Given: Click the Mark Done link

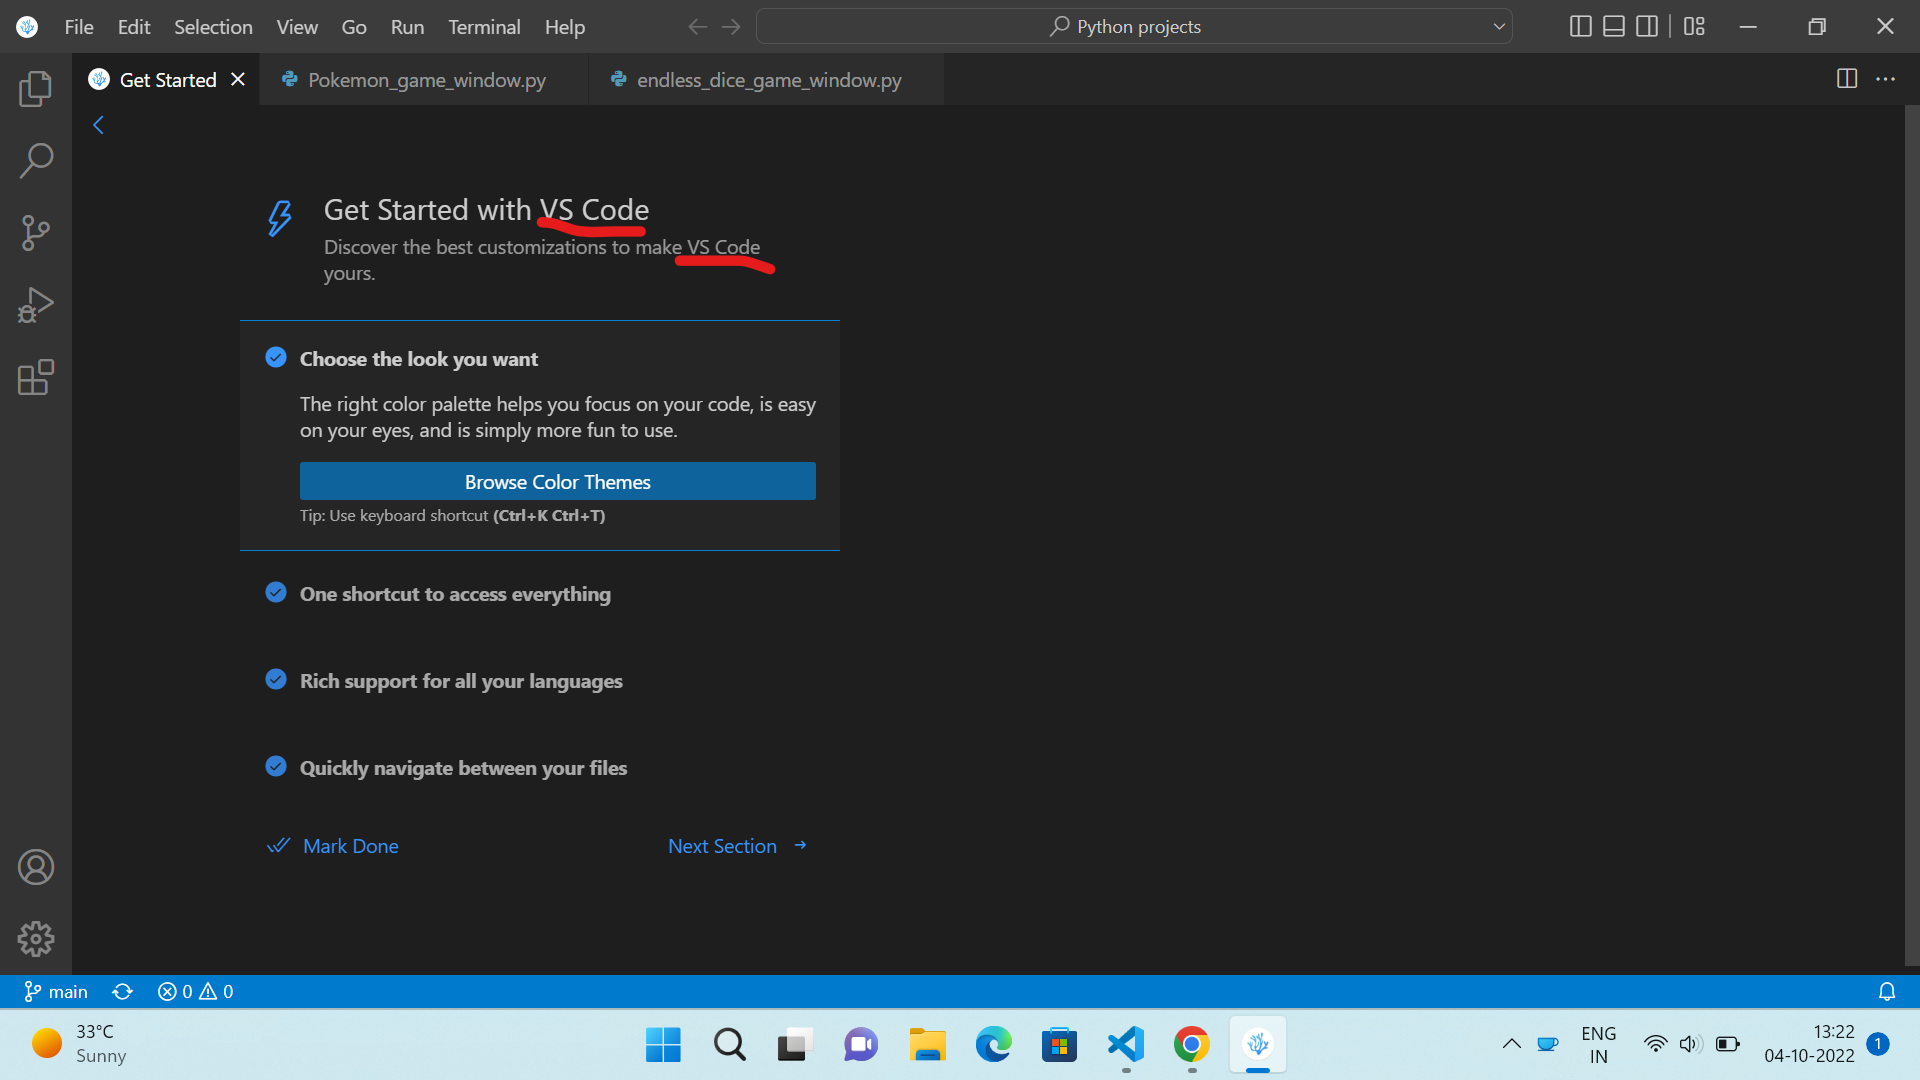Looking at the screenshot, I should pyautogui.click(x=333, y=846).
